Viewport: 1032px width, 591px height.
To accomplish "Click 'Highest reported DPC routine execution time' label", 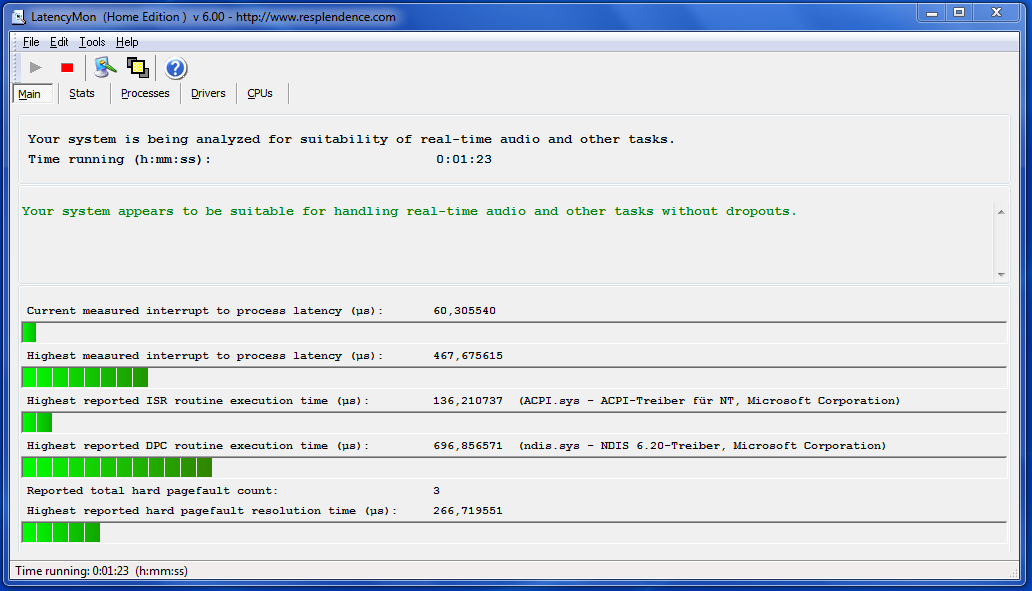I will click(x=198, y=446).
